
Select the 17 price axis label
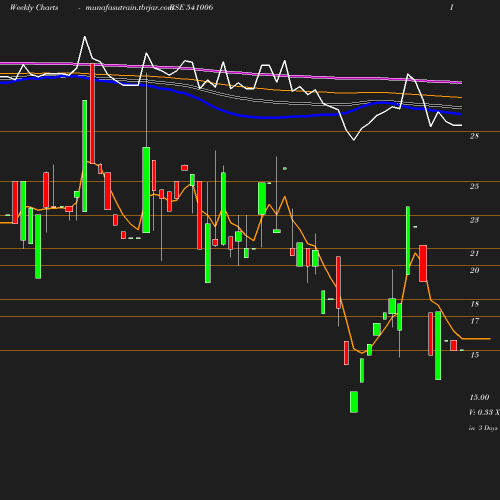[x=474, y=321]
